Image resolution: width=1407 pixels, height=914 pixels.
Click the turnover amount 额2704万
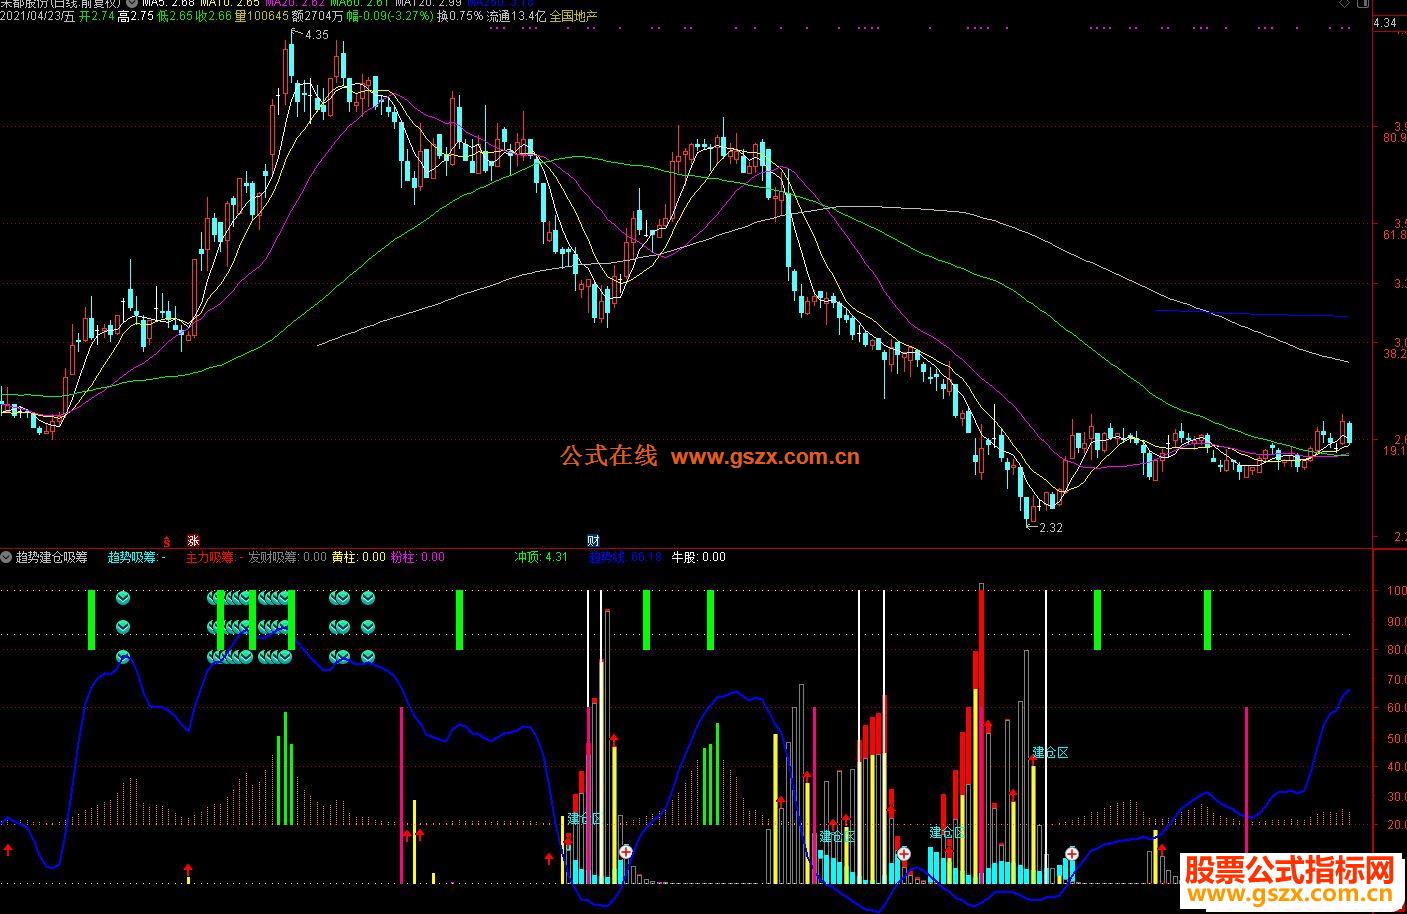318,16
